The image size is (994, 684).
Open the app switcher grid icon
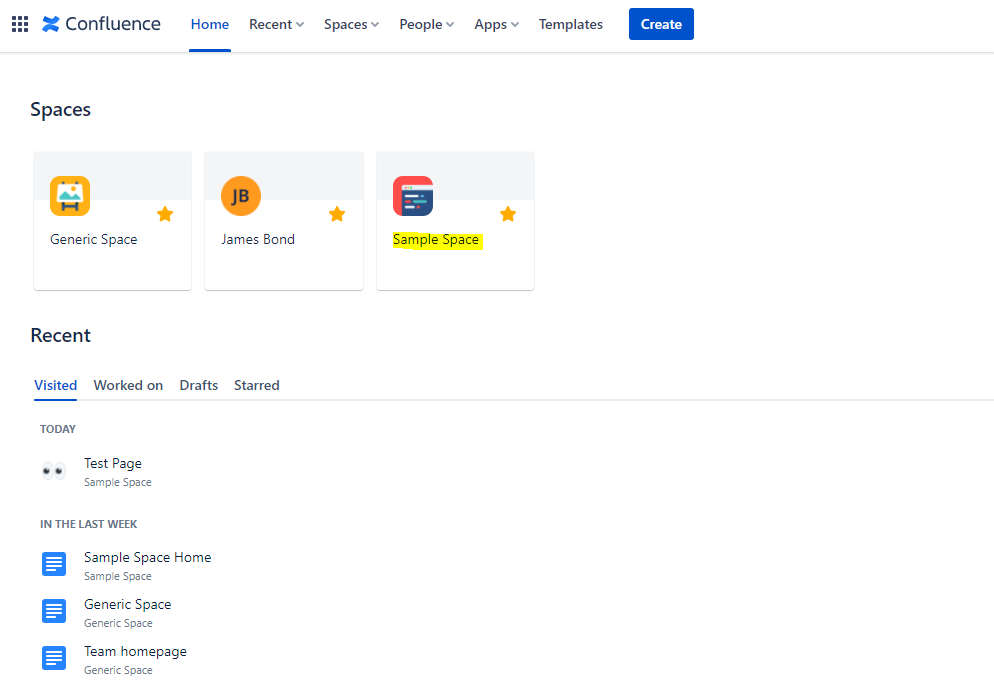pos(20,24)
